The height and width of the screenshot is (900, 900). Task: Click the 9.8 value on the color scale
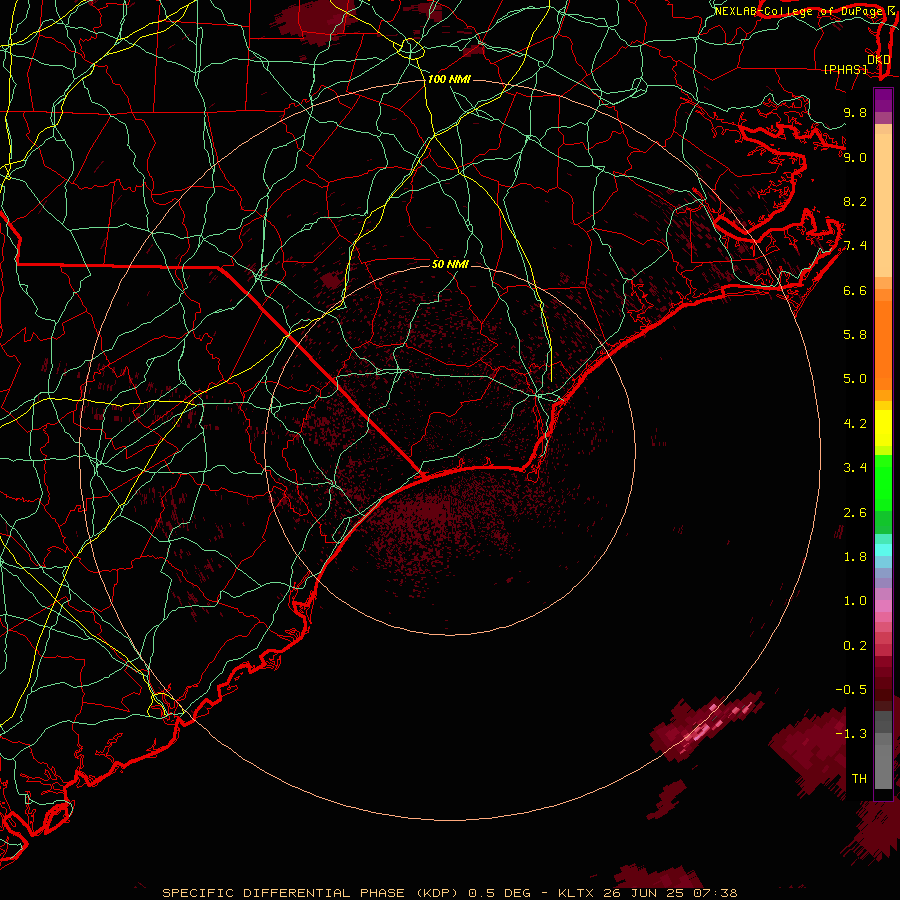[x=855, y=112]
